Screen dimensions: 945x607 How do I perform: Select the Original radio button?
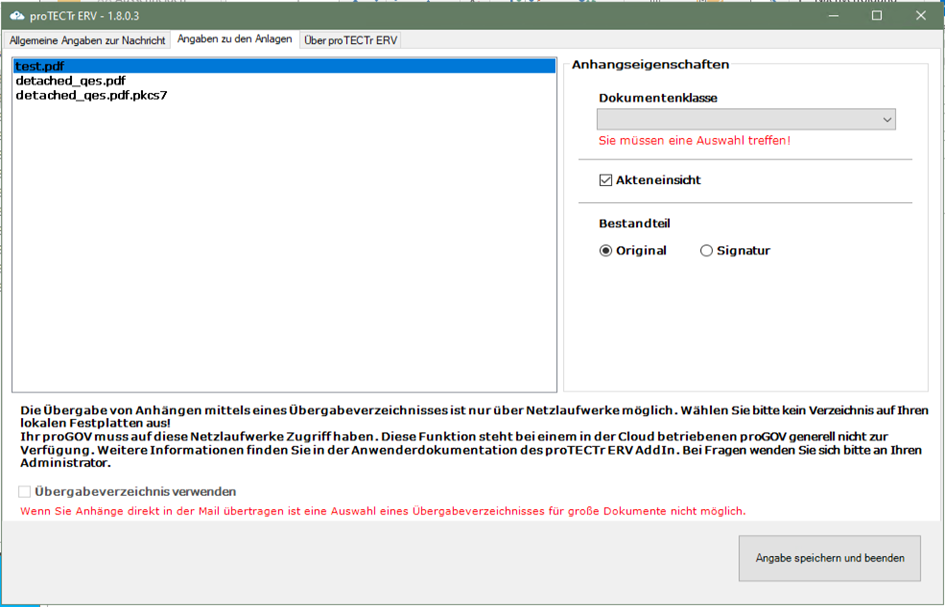click(x=605, y=251)
